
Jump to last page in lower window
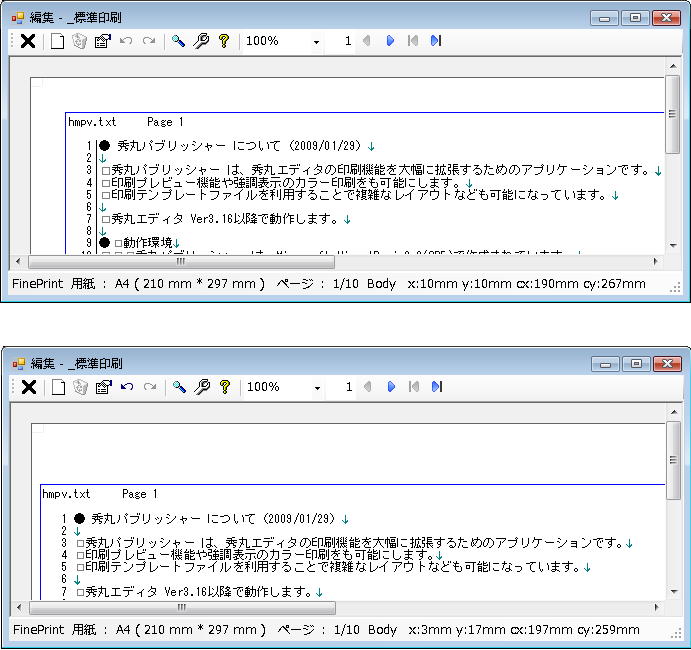tap(435, 387)
